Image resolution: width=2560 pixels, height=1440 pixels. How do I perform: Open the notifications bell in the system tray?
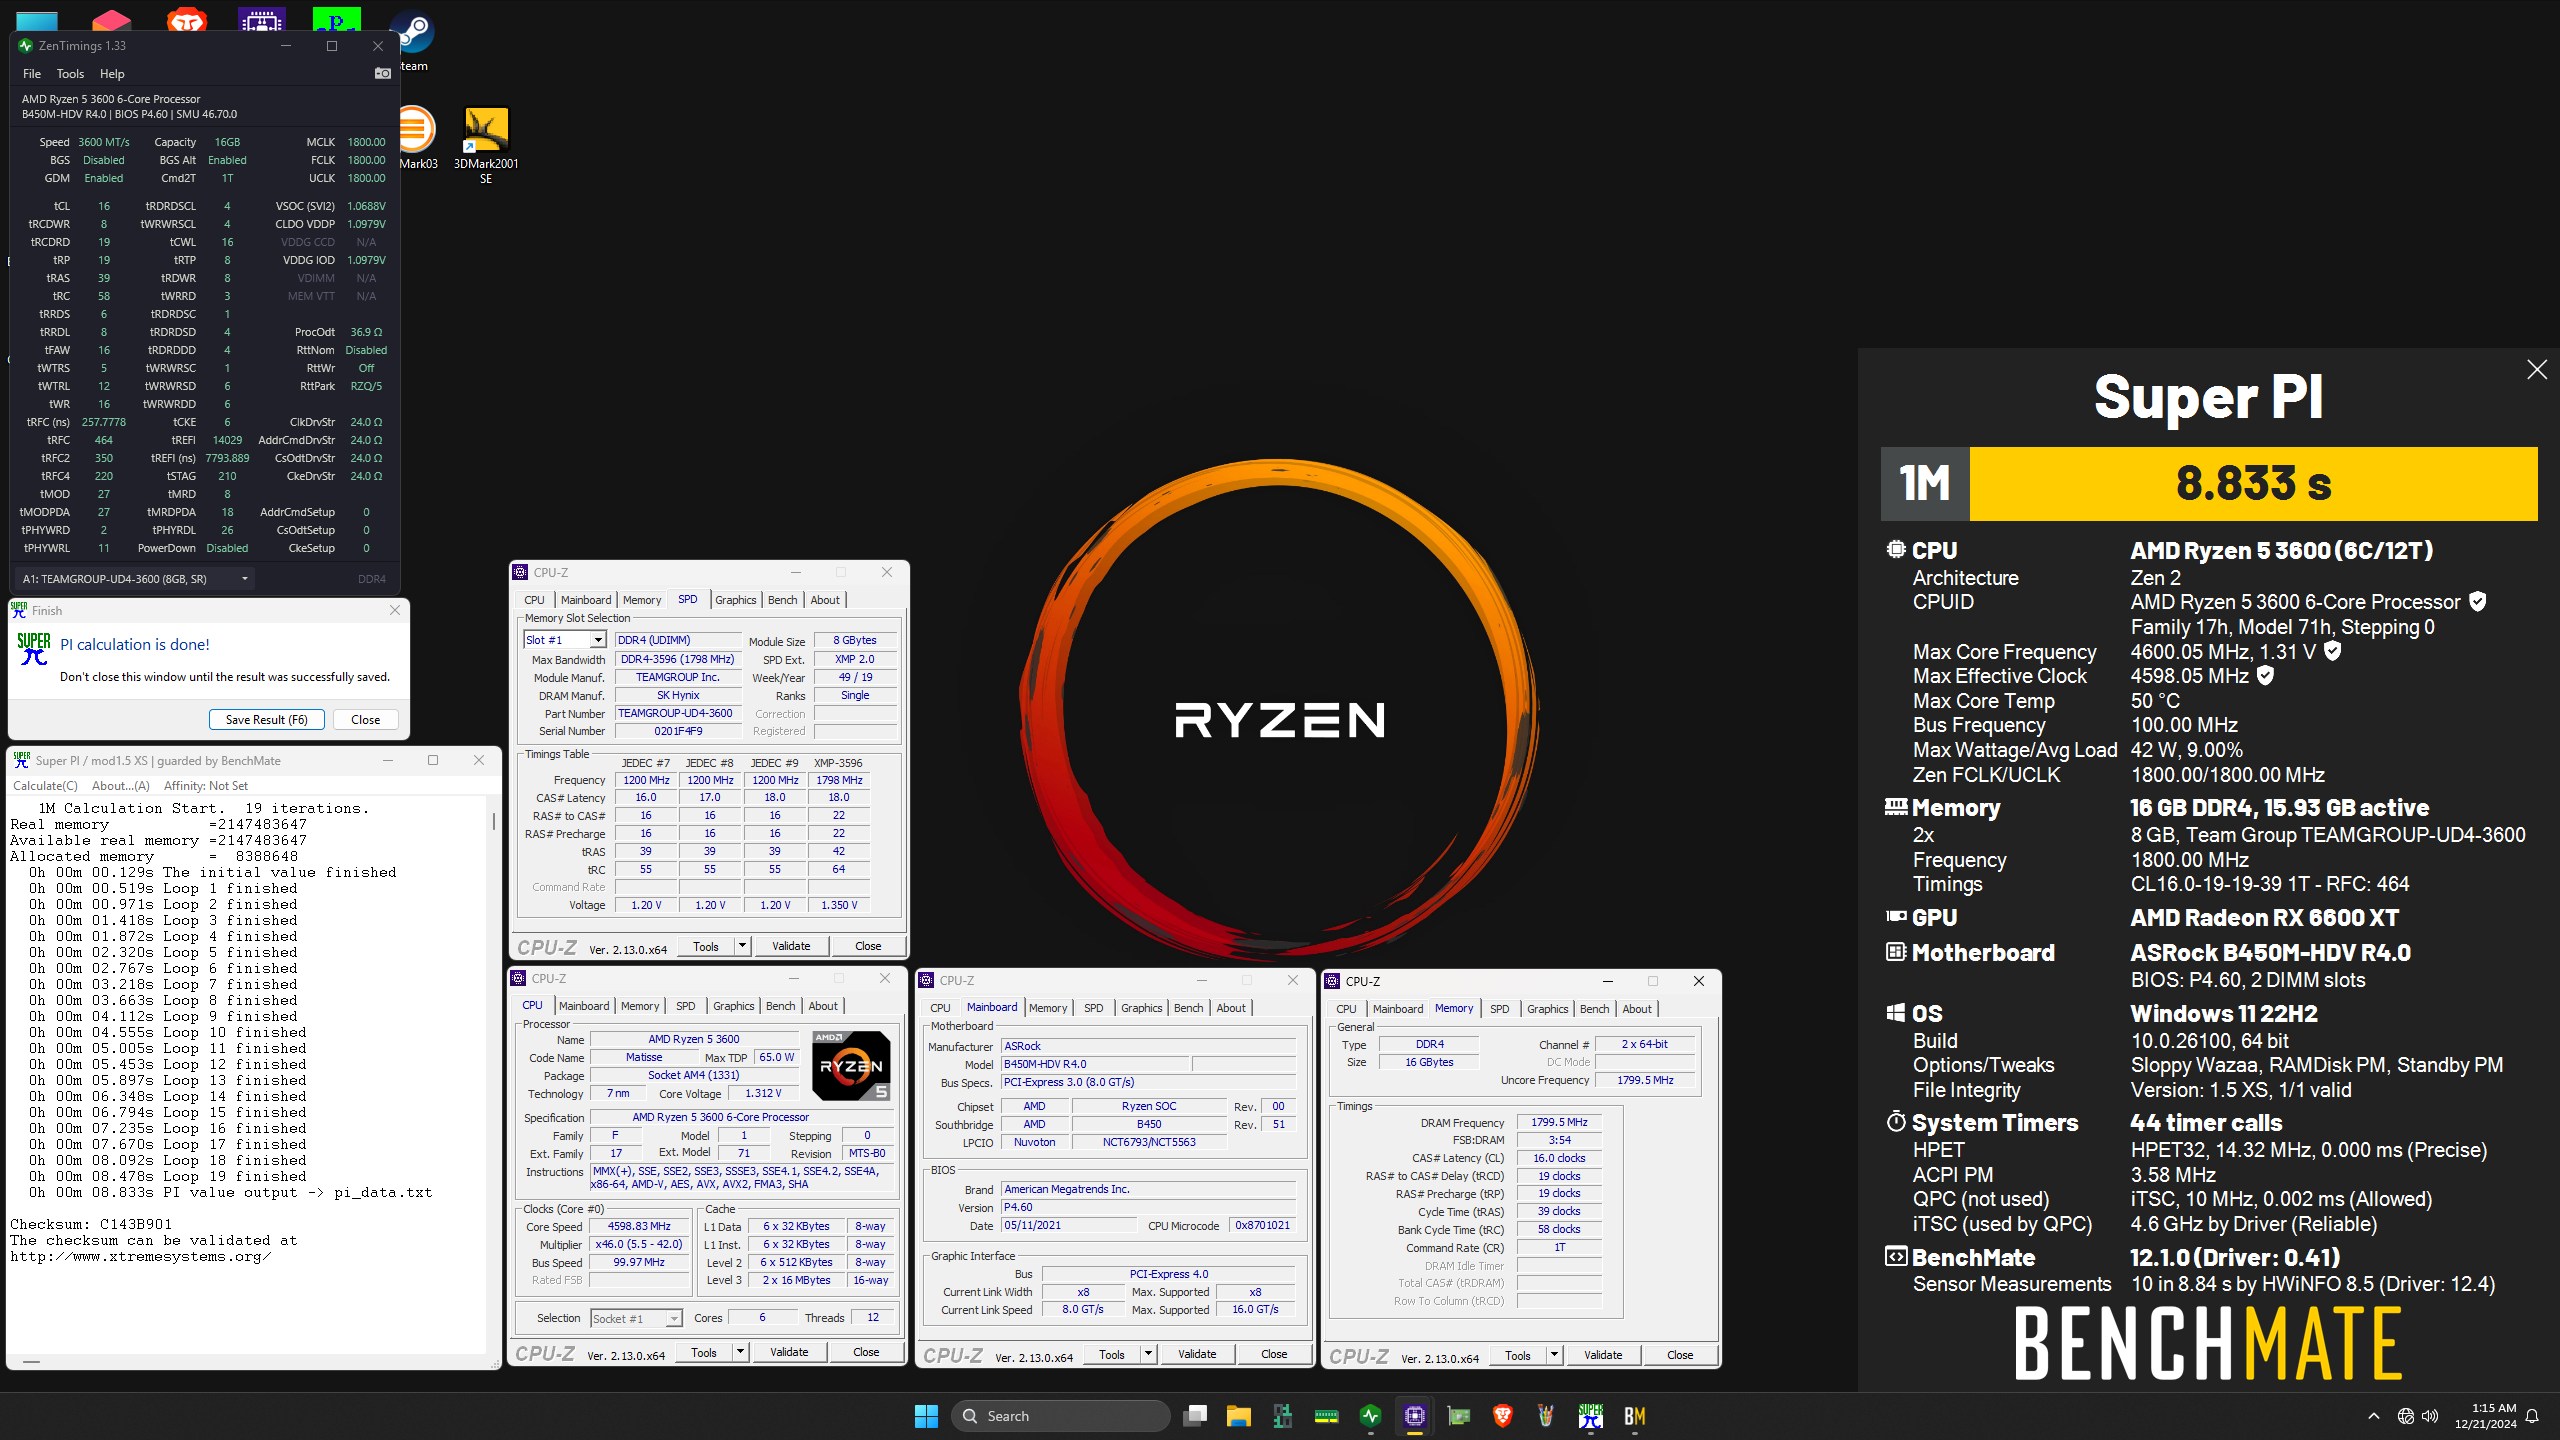coord(2532,1416)
